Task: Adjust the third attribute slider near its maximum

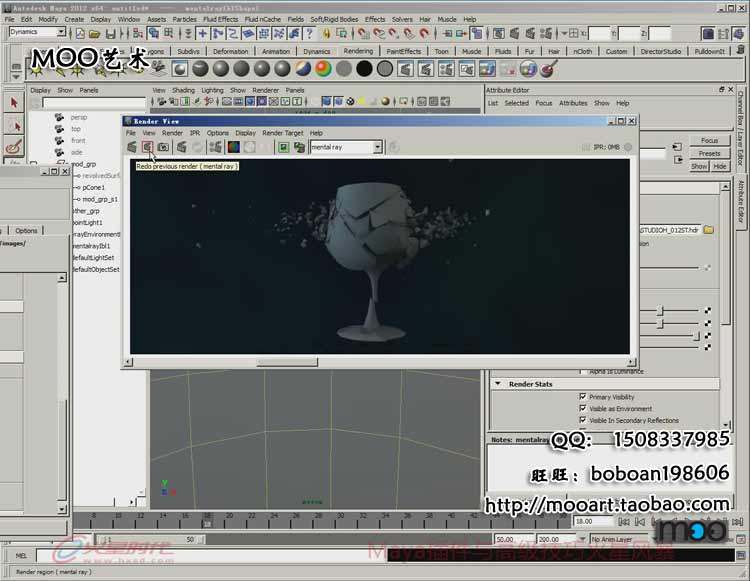Action: click(x=697, y=336)
